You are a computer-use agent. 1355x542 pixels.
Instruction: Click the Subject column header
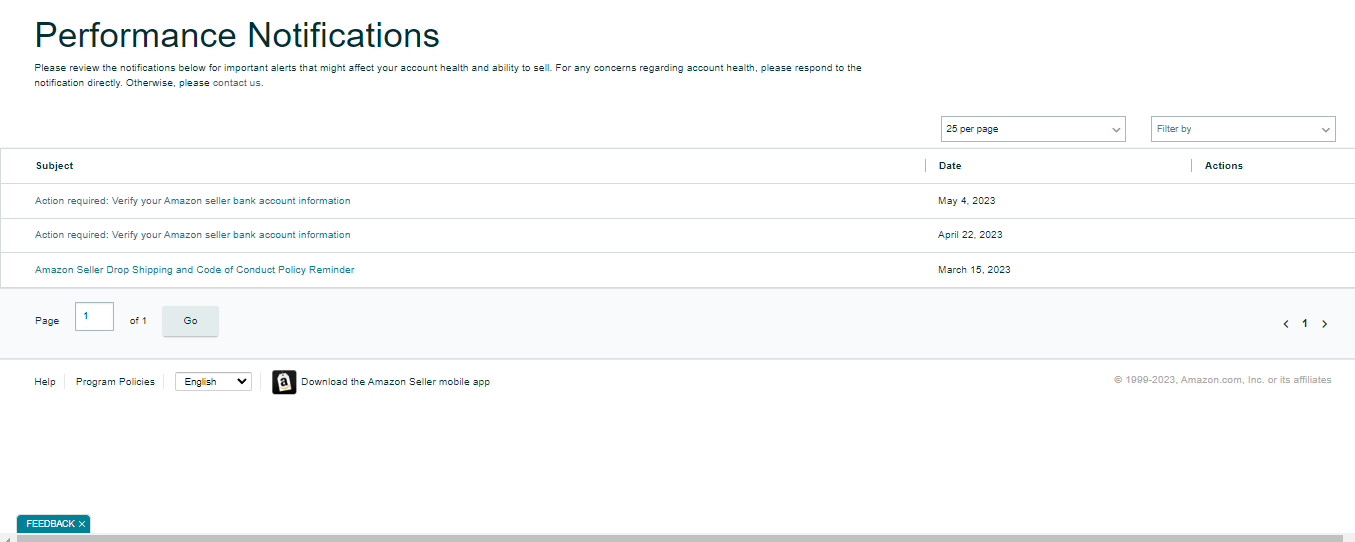click(55, 166)
